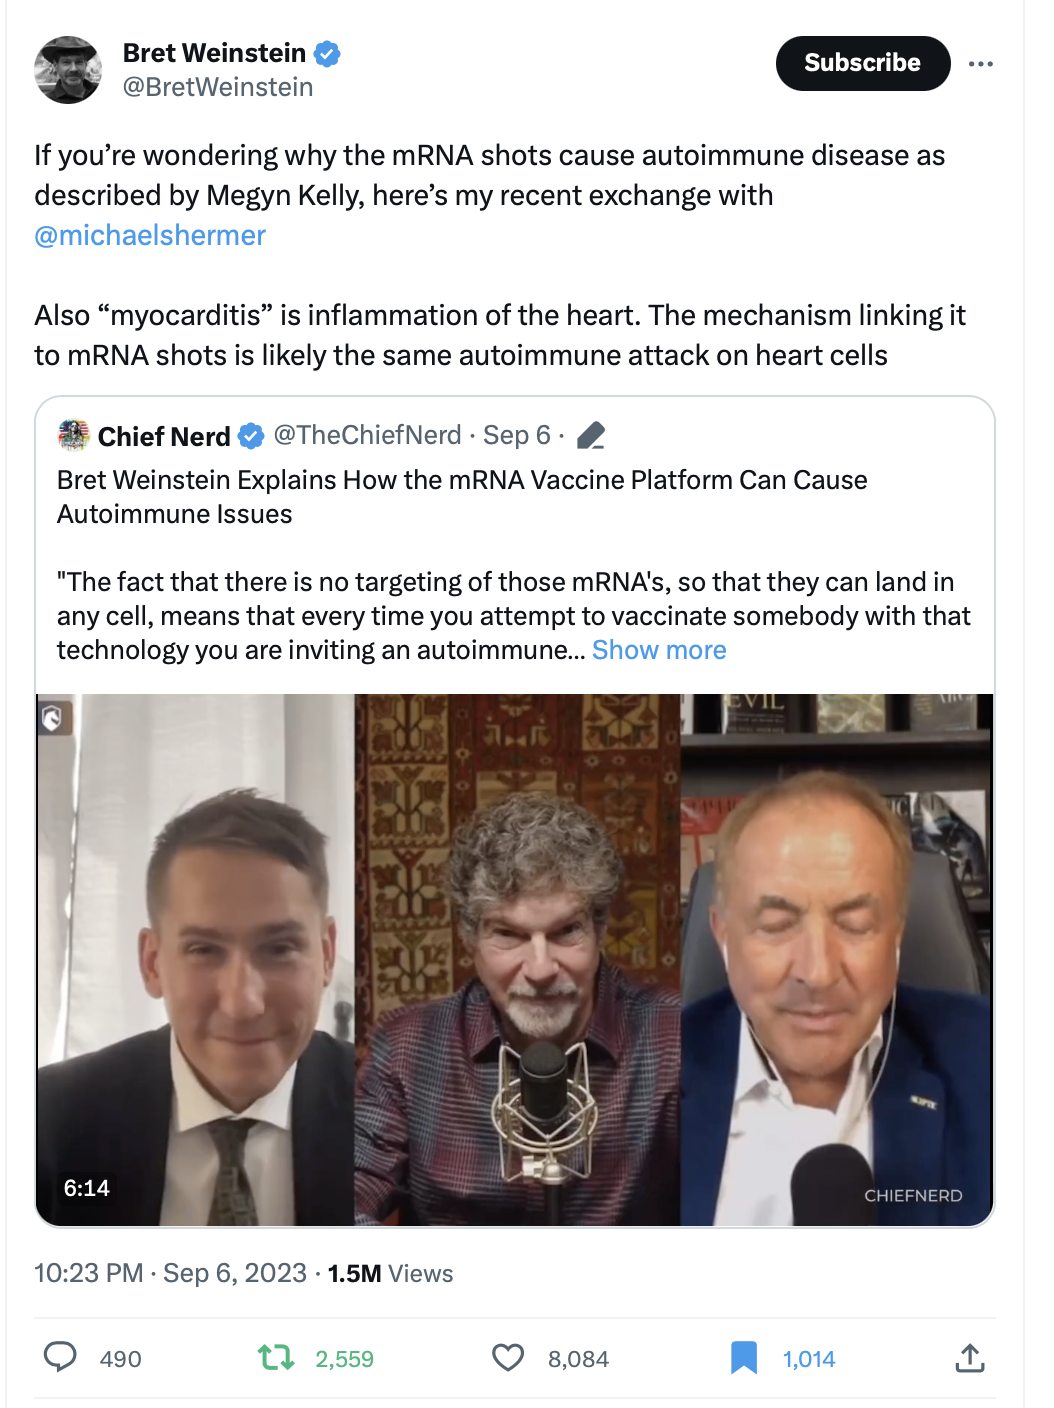Image resolution: width=1054 pixels, height=1408 pixels.
Task: View the 2,559 retweets count
Action: tap(344, 1359)
